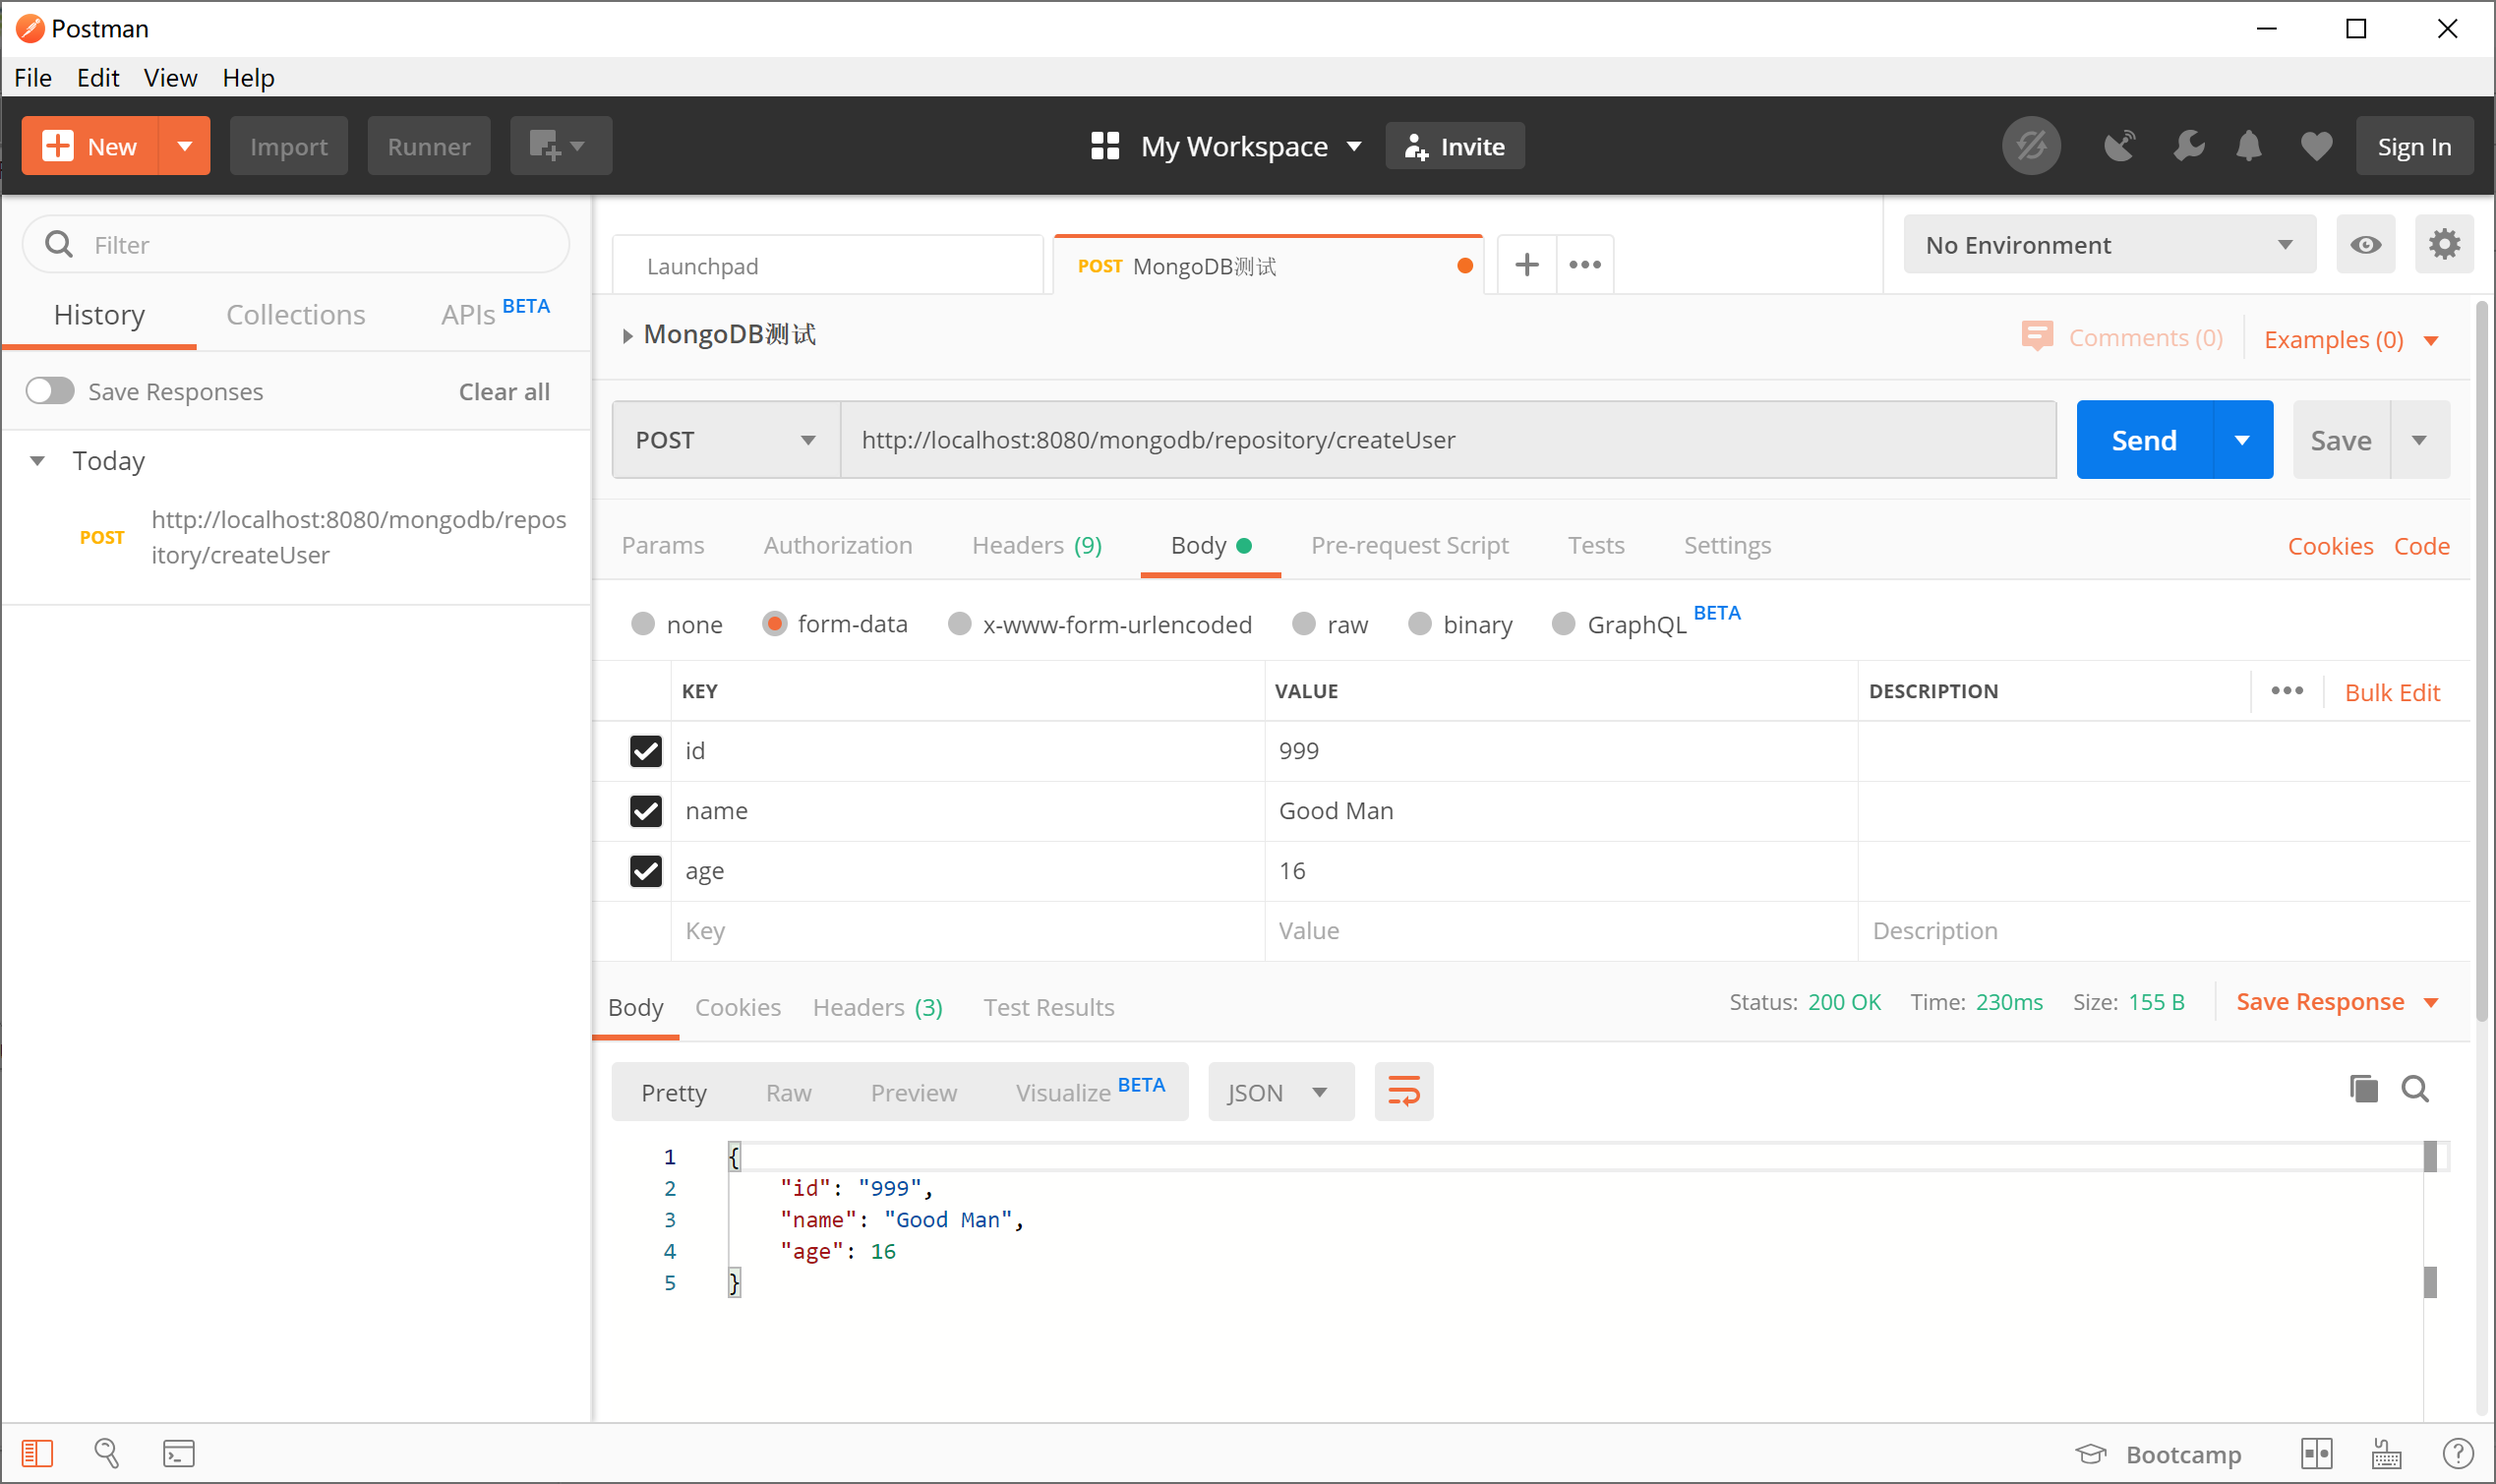Open Postman console icon in status bar
Image resolution: width=2496 pixels, height=1484 pixels.
coord(179,1453)
